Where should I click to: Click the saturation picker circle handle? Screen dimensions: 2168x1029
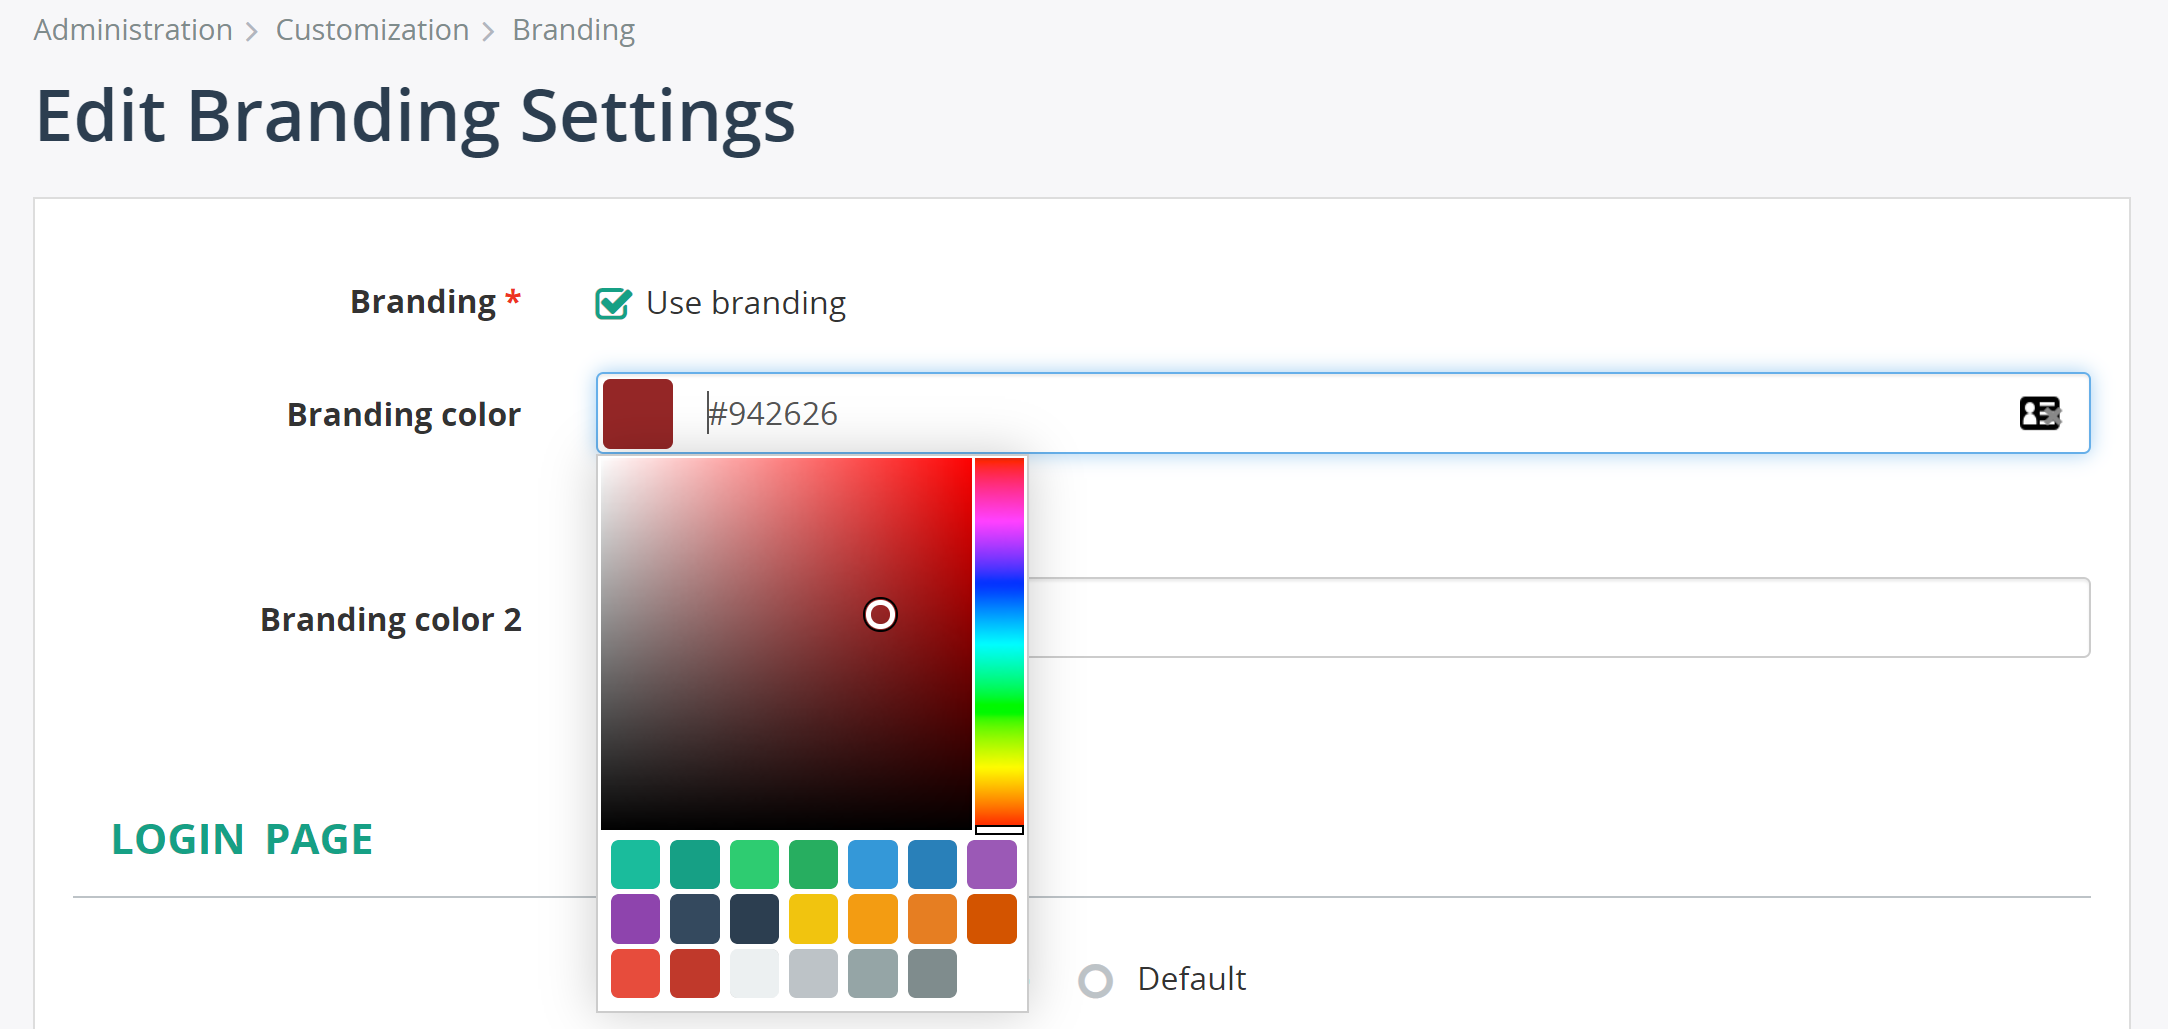tap(880, 614)
